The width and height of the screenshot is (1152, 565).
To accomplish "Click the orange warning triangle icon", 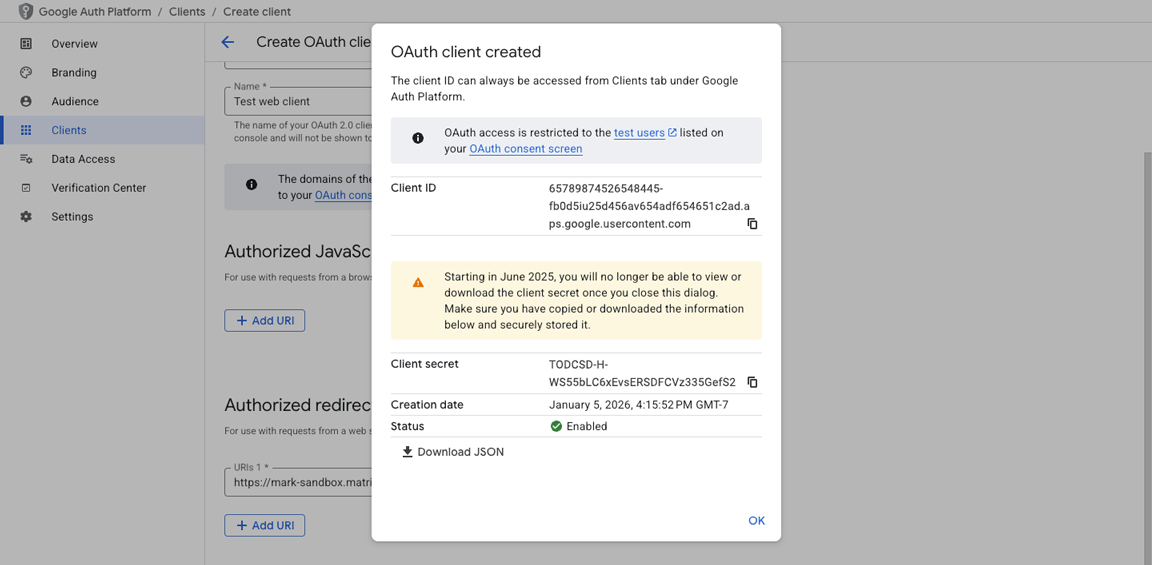I will (x=418, y=282).
